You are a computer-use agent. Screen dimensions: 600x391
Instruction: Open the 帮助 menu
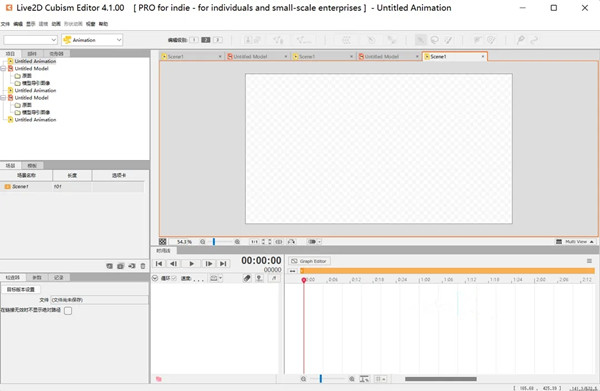103,24
